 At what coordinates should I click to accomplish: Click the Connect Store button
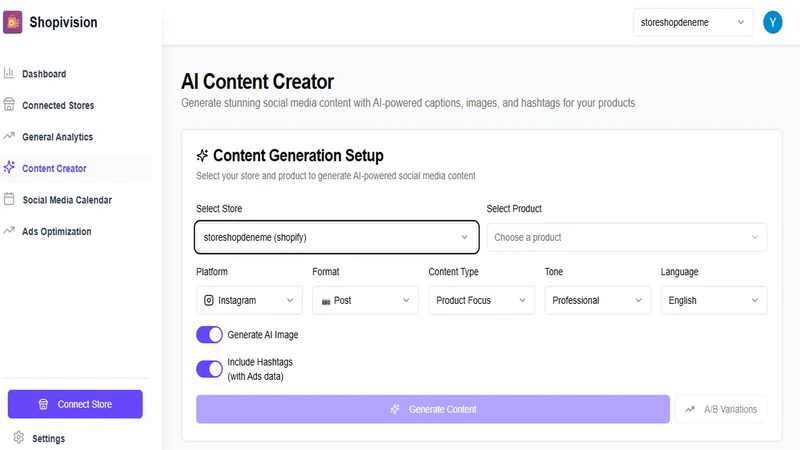click(75, 404)
